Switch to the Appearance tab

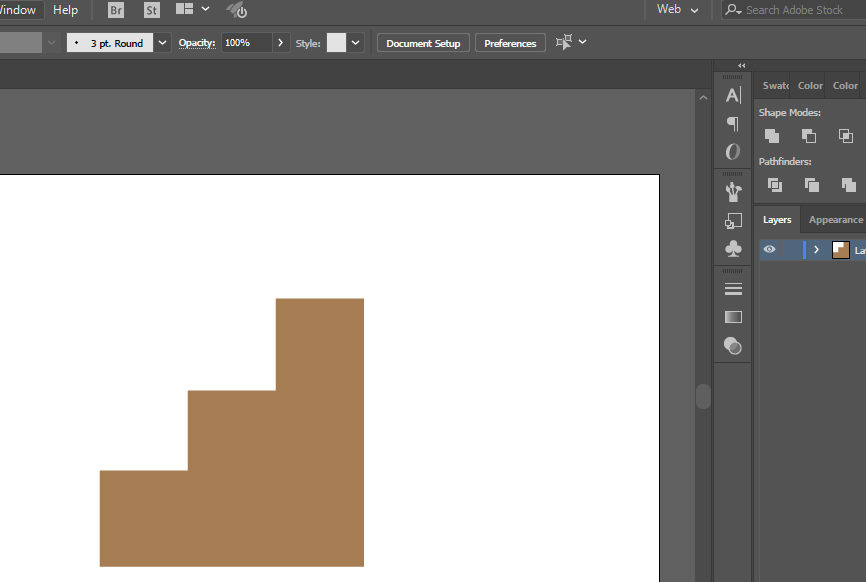(835, 220)
